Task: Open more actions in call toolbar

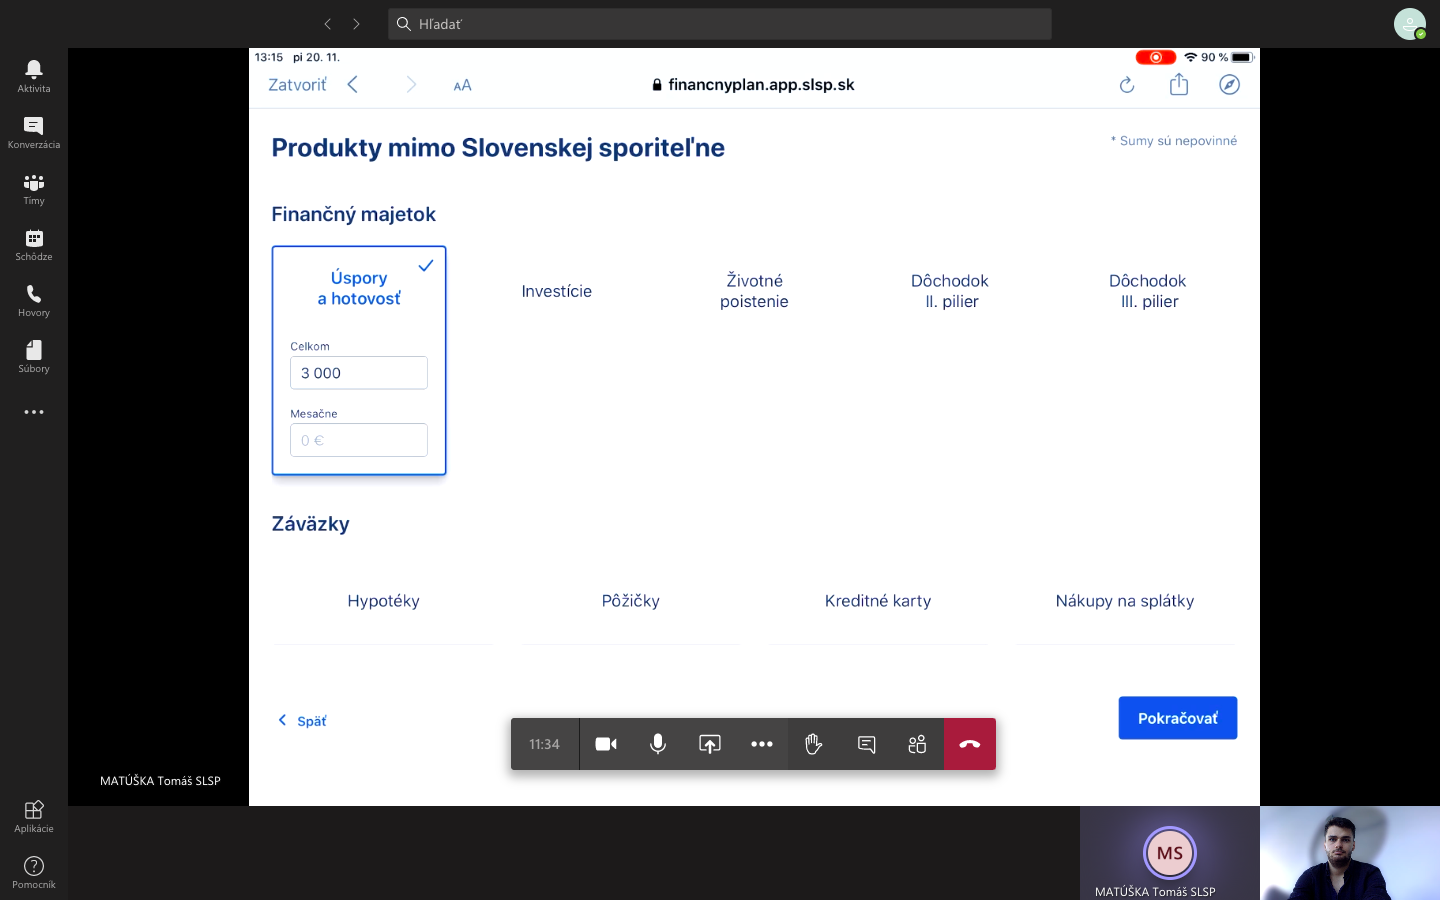Action: 762,744
